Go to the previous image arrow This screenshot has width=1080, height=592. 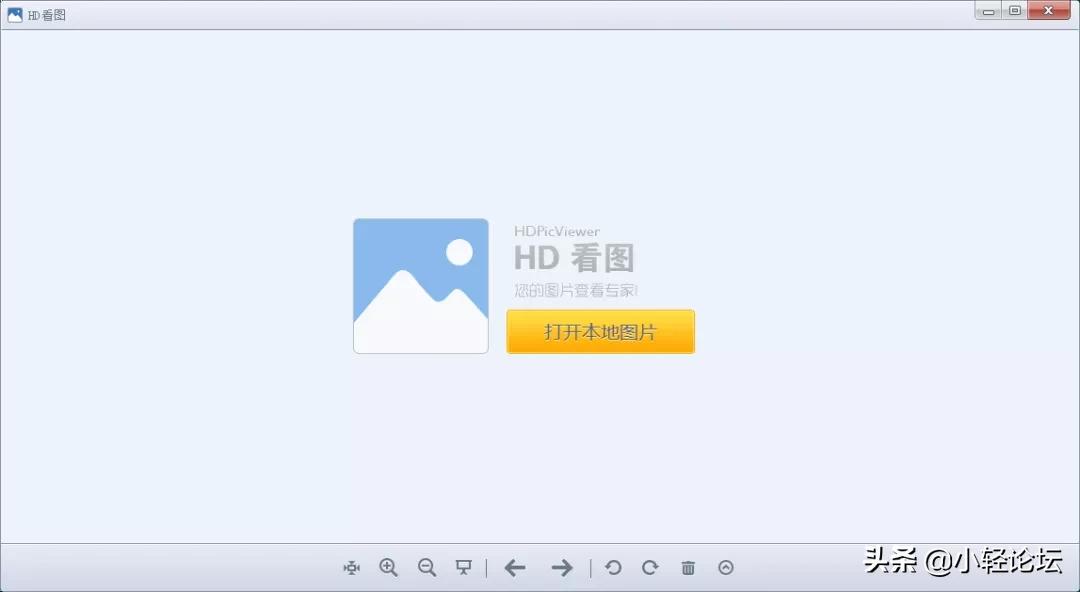tap(515, 567)
